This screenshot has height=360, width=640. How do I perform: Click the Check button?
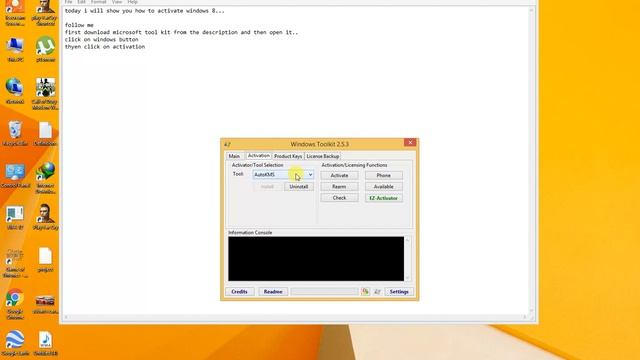(x=339, y=198)
